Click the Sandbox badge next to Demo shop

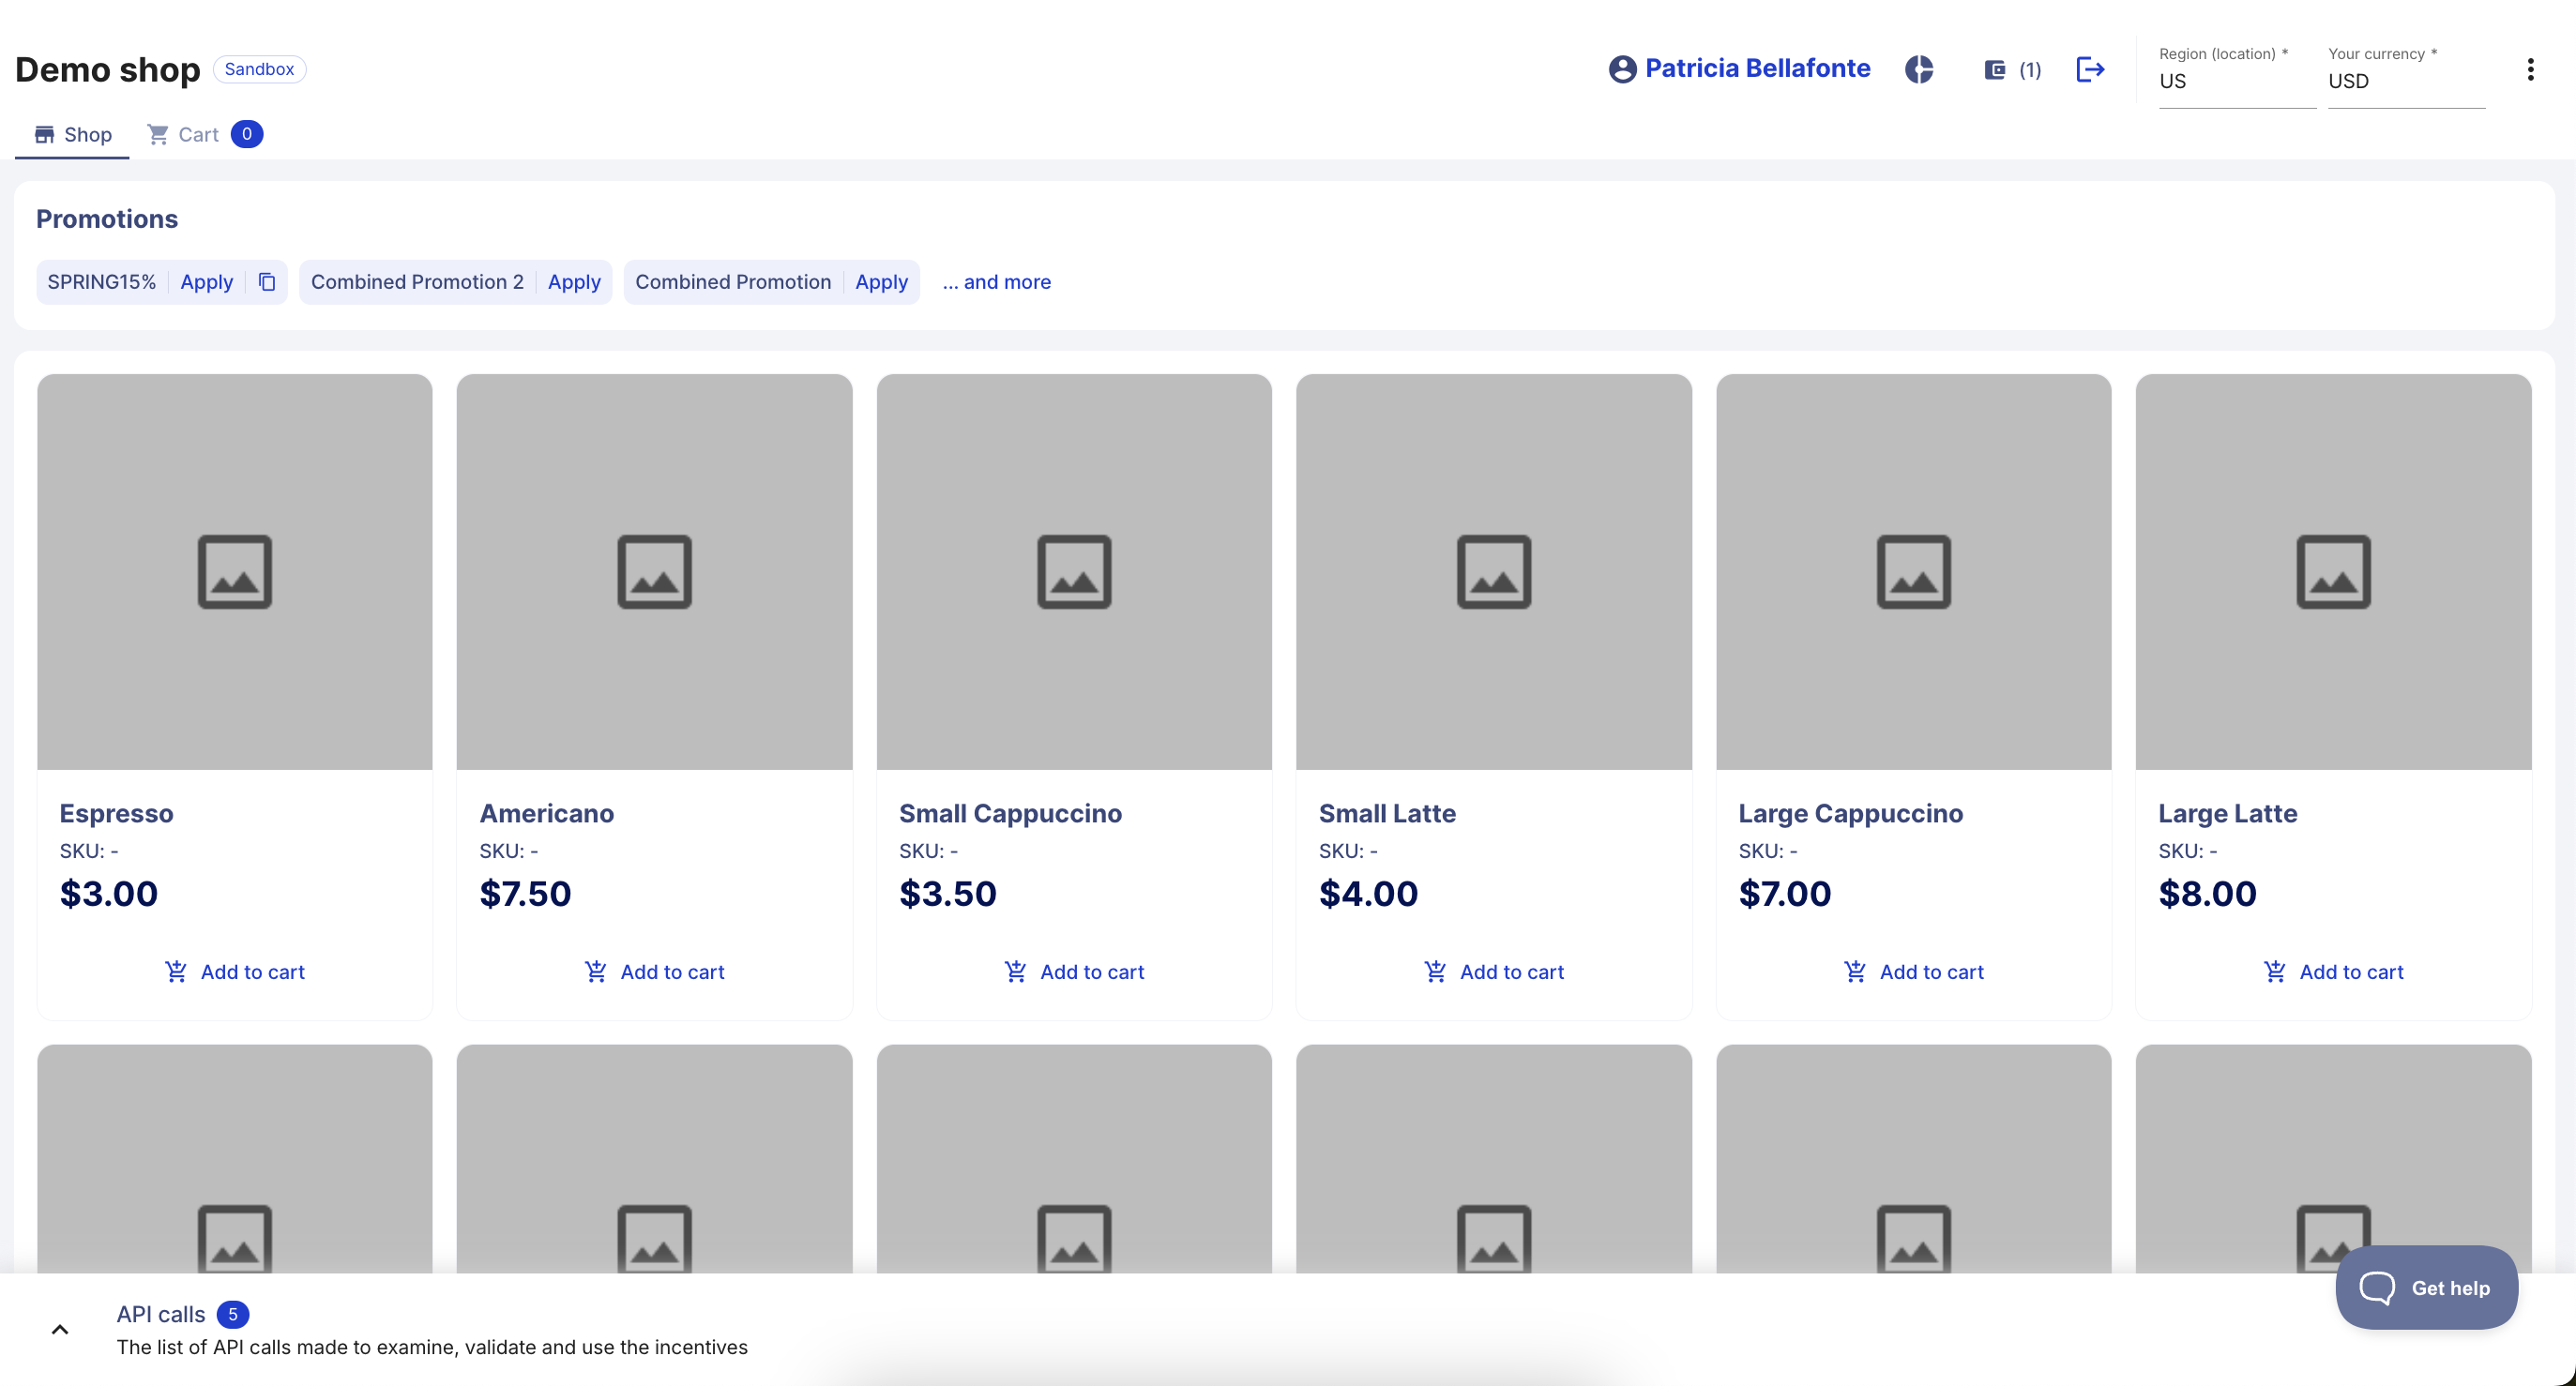point(259,69)
